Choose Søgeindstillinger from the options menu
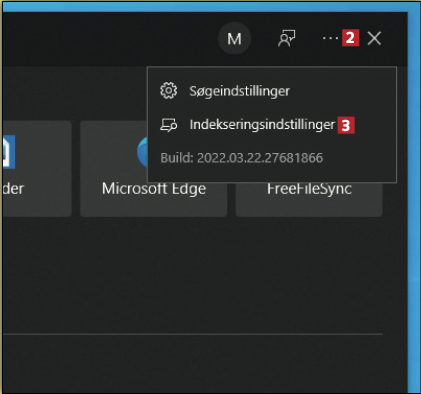This screenshot has height=394, width=421. (x=272, y=91)
